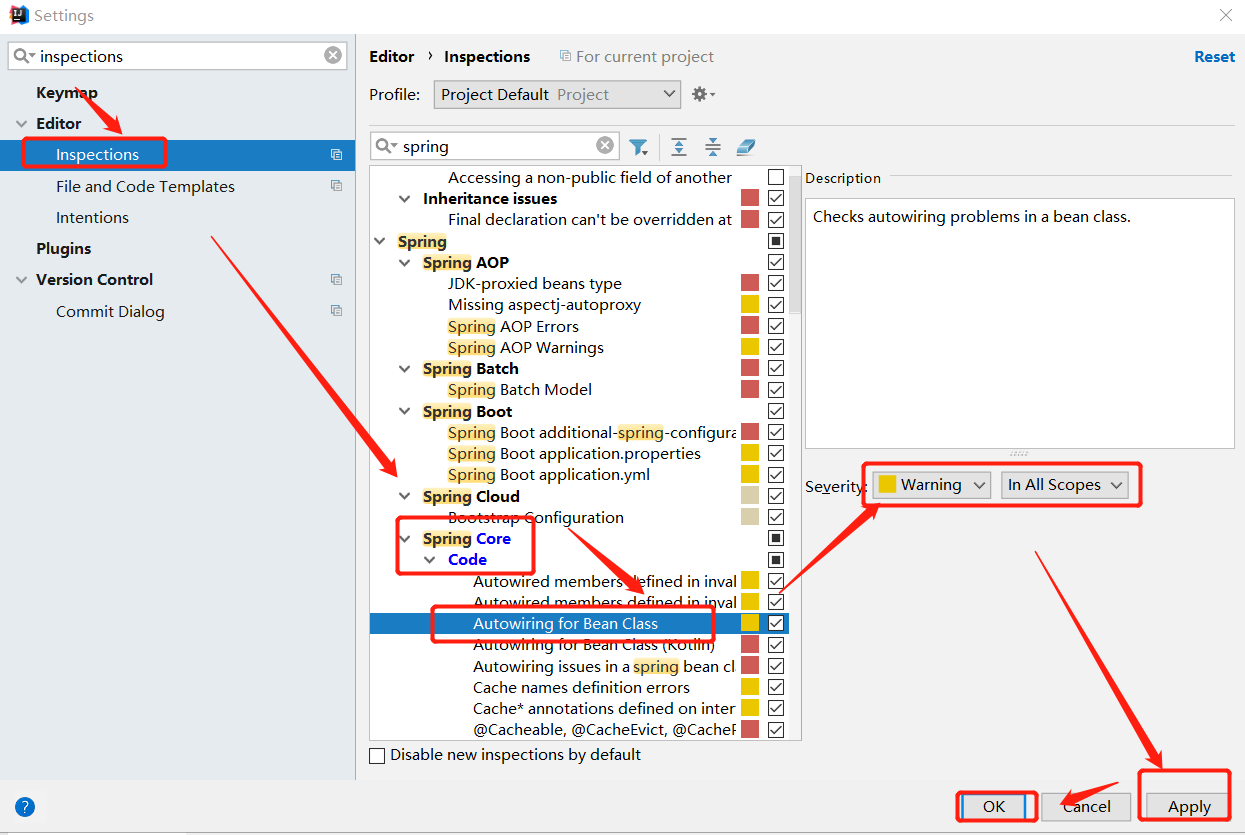Collapse the Spring Batch group
Viewport: 1245px width, 835px height.
tap(405, 369)
